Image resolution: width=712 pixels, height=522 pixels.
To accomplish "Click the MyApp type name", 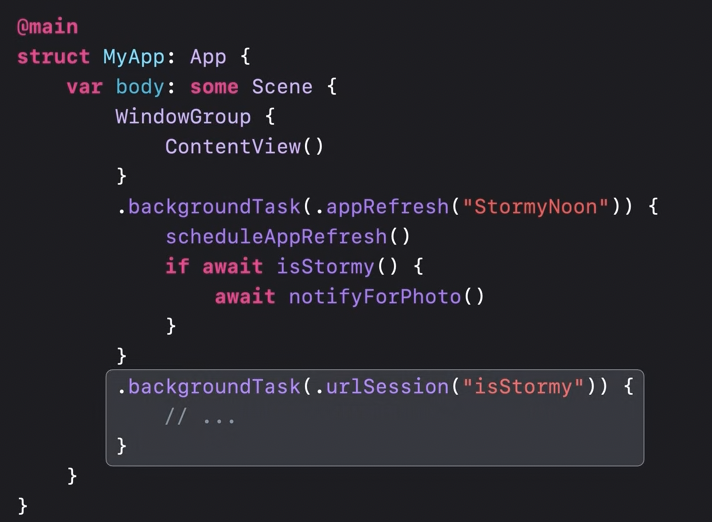I will coord(134,58).
